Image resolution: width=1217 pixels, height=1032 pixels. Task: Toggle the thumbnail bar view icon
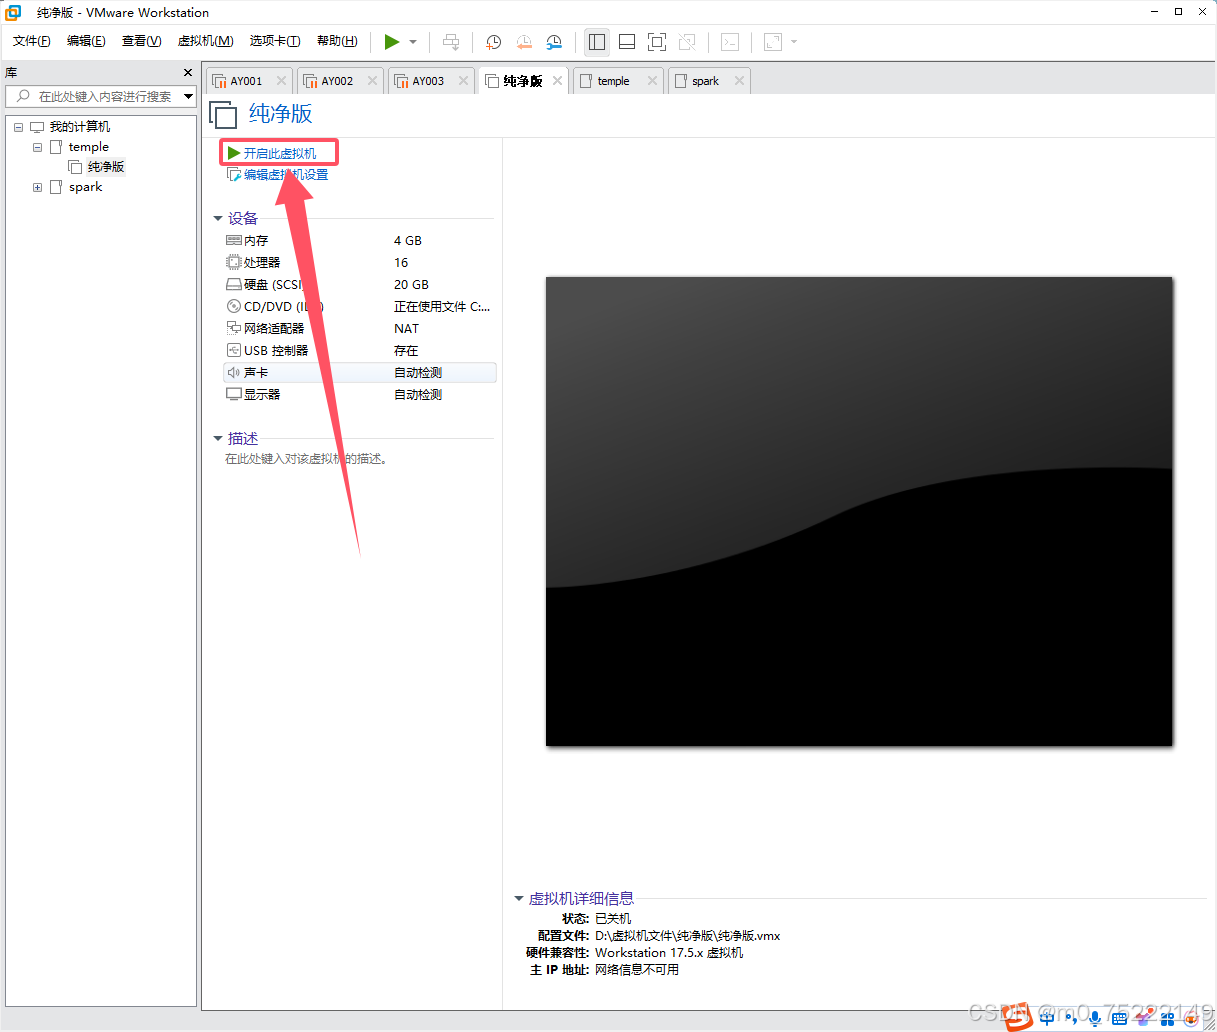point(627,42)
